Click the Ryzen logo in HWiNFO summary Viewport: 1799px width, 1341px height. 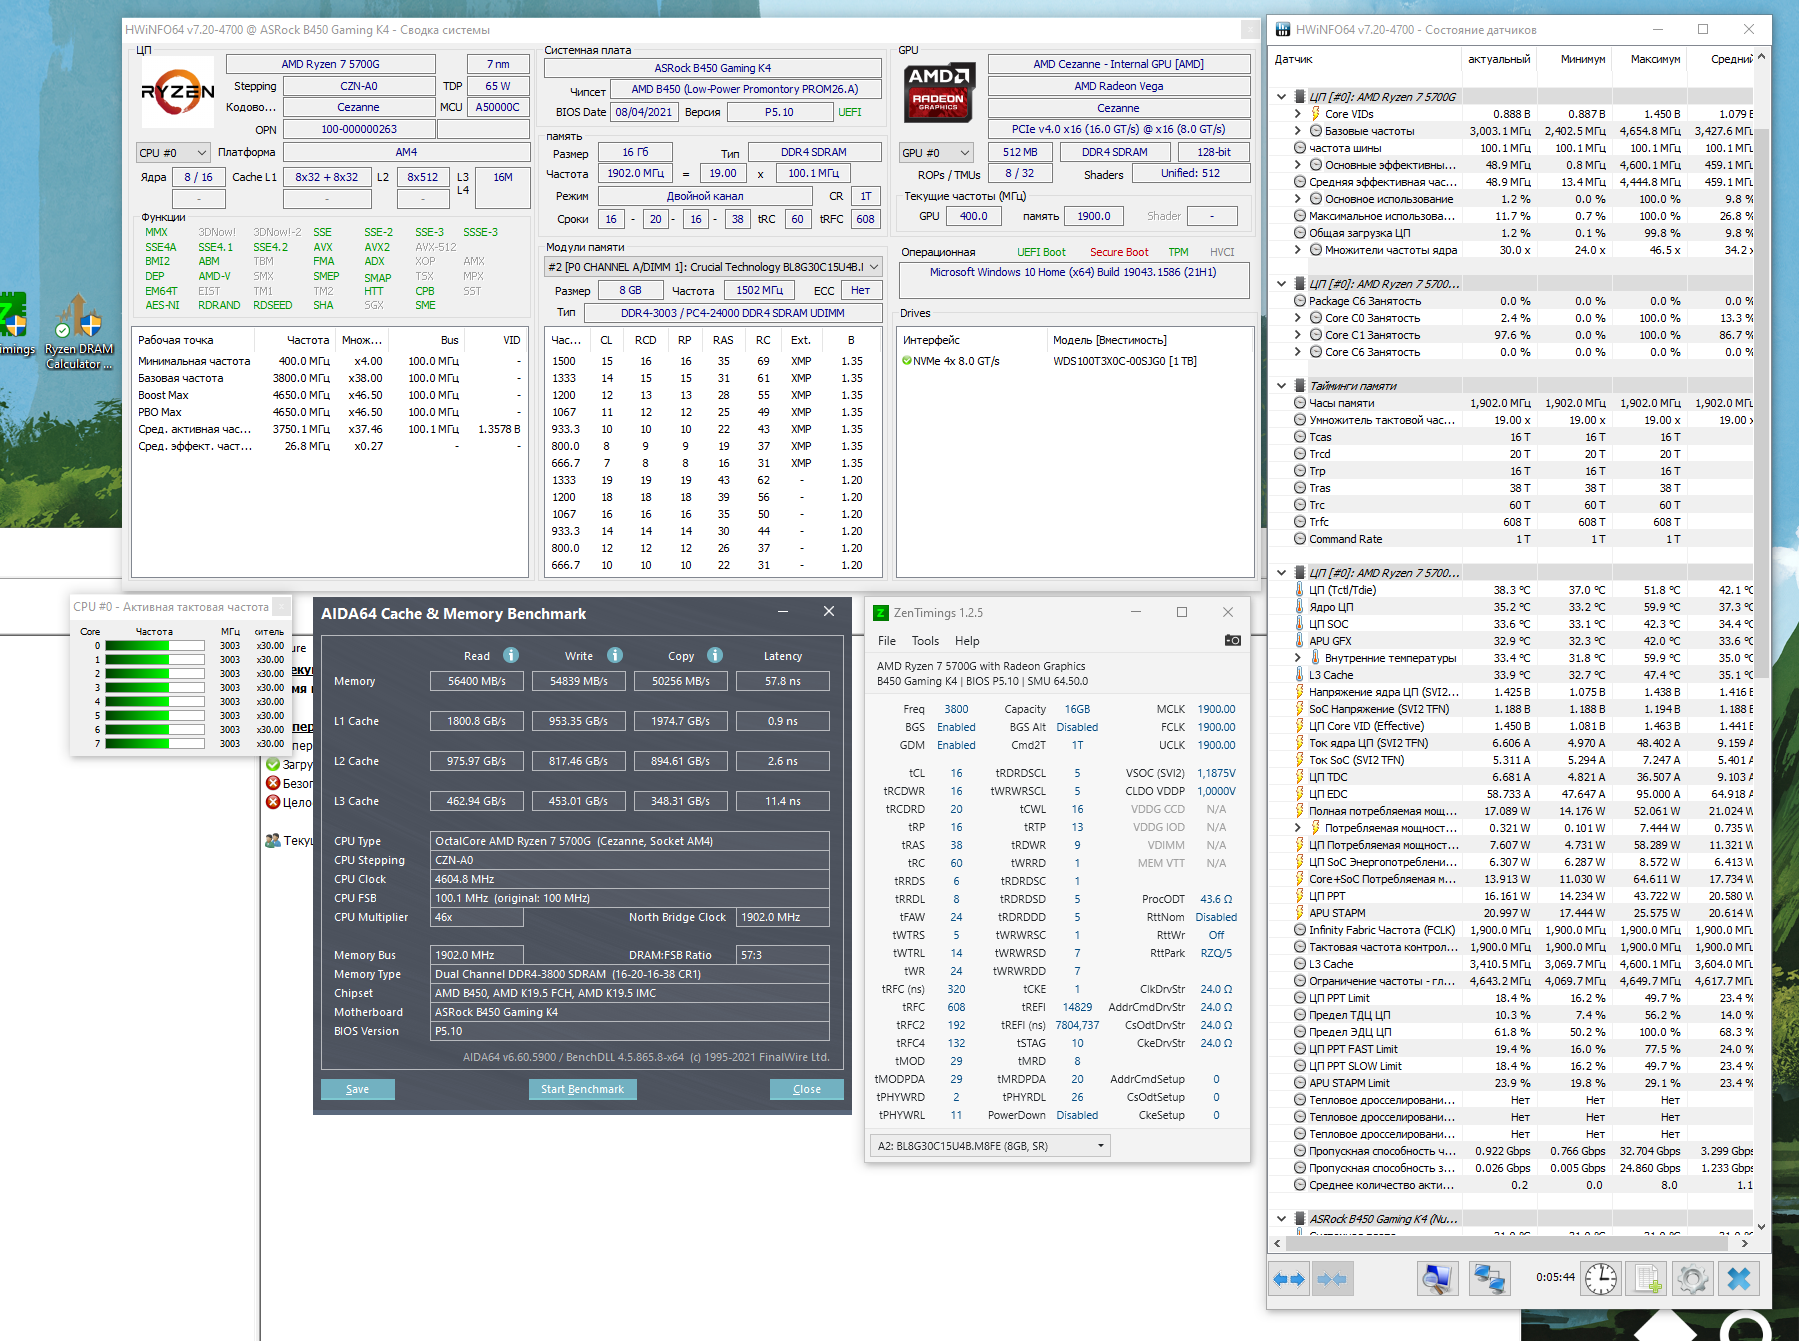tap(178, 93)
